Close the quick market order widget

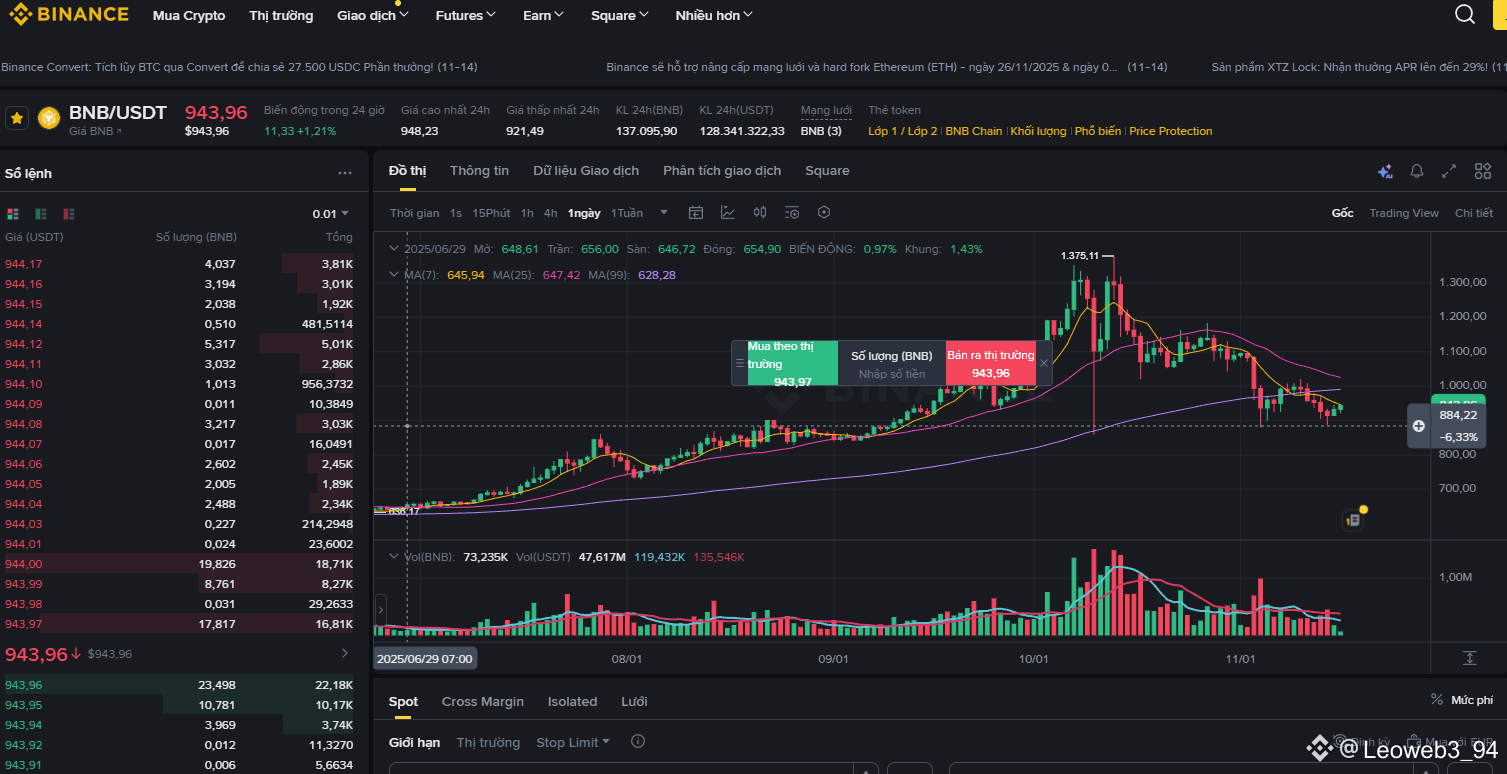coord(1044,363)
